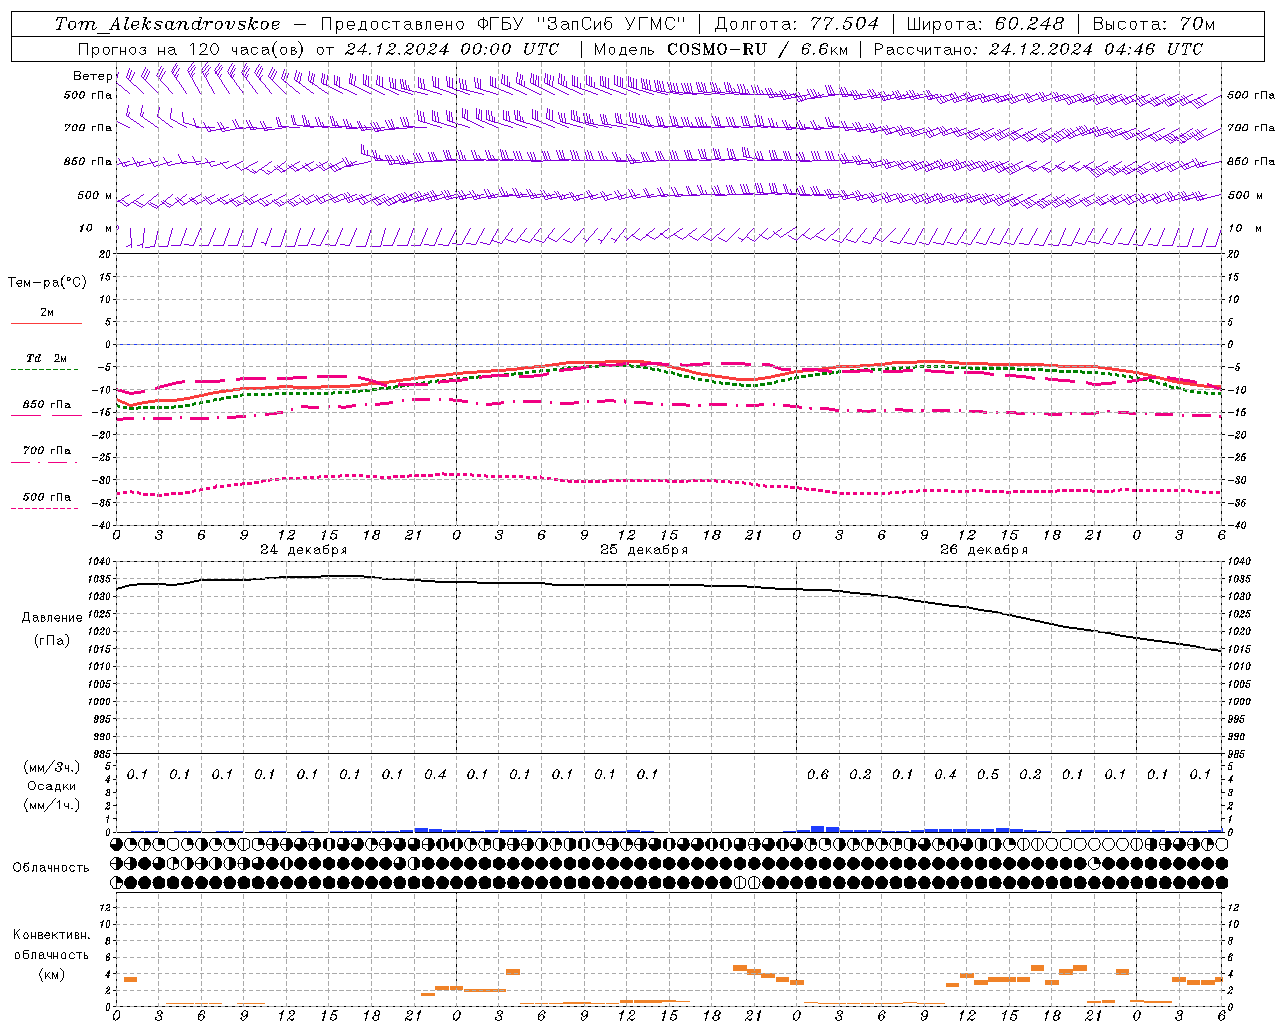Click the Модель COSMO-RU / 6.6км label

pos(721,49)
